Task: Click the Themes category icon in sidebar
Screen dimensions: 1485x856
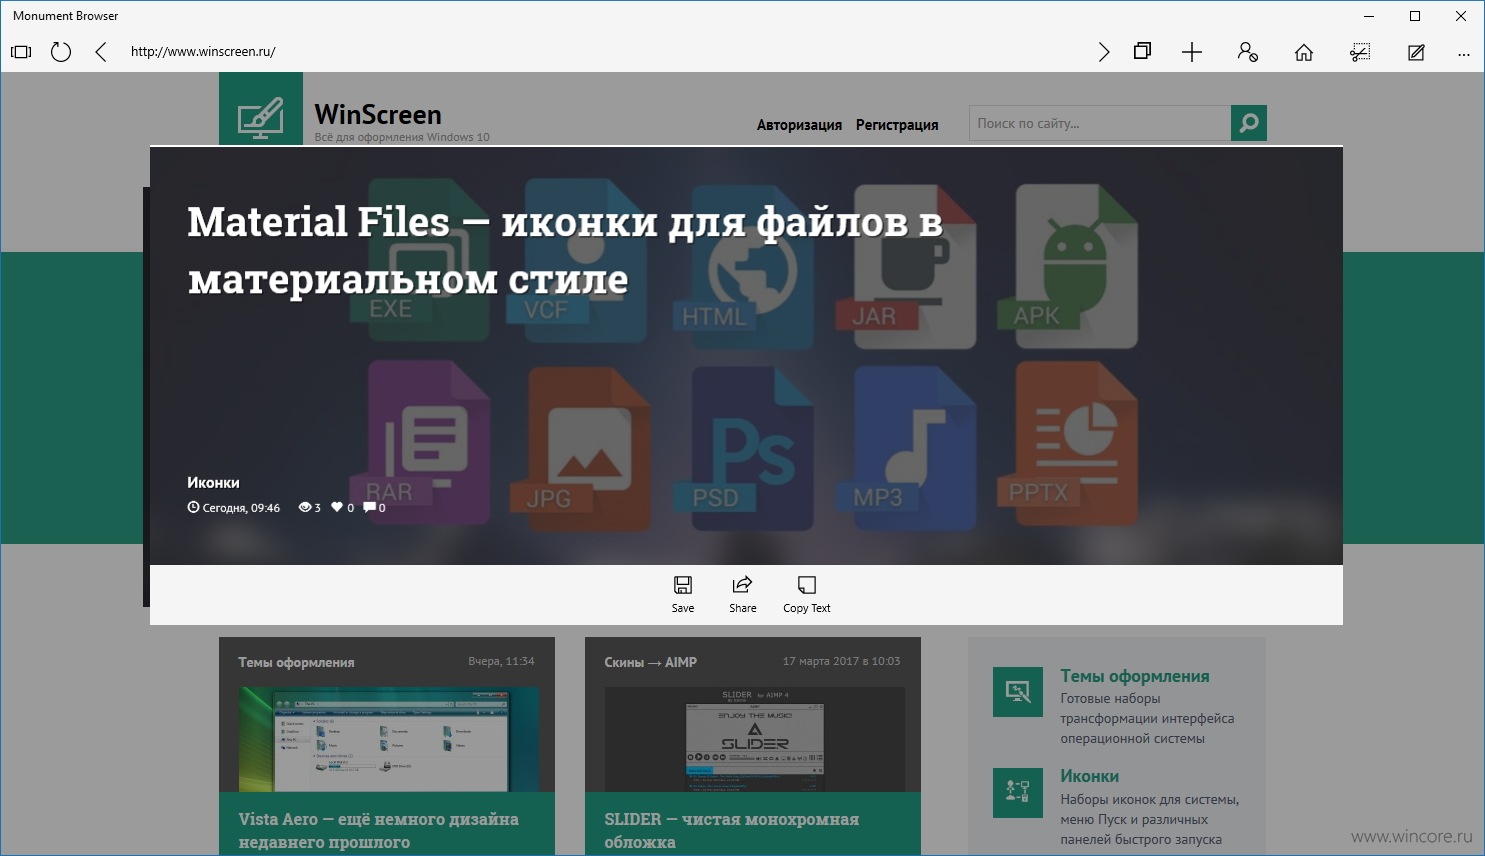Action: 1018,692
